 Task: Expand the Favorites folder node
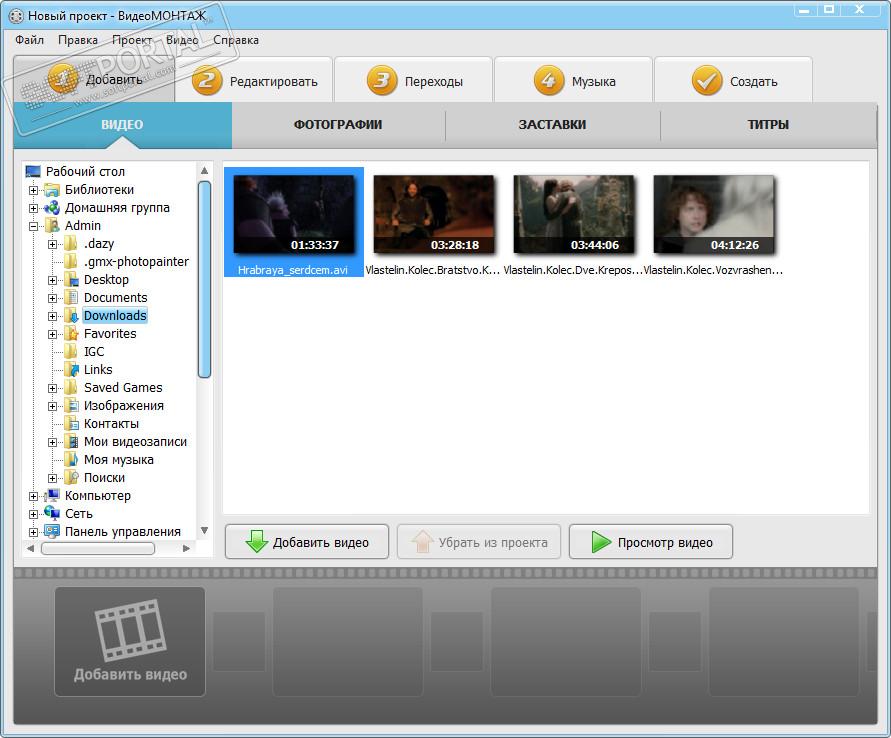point(52,334)
